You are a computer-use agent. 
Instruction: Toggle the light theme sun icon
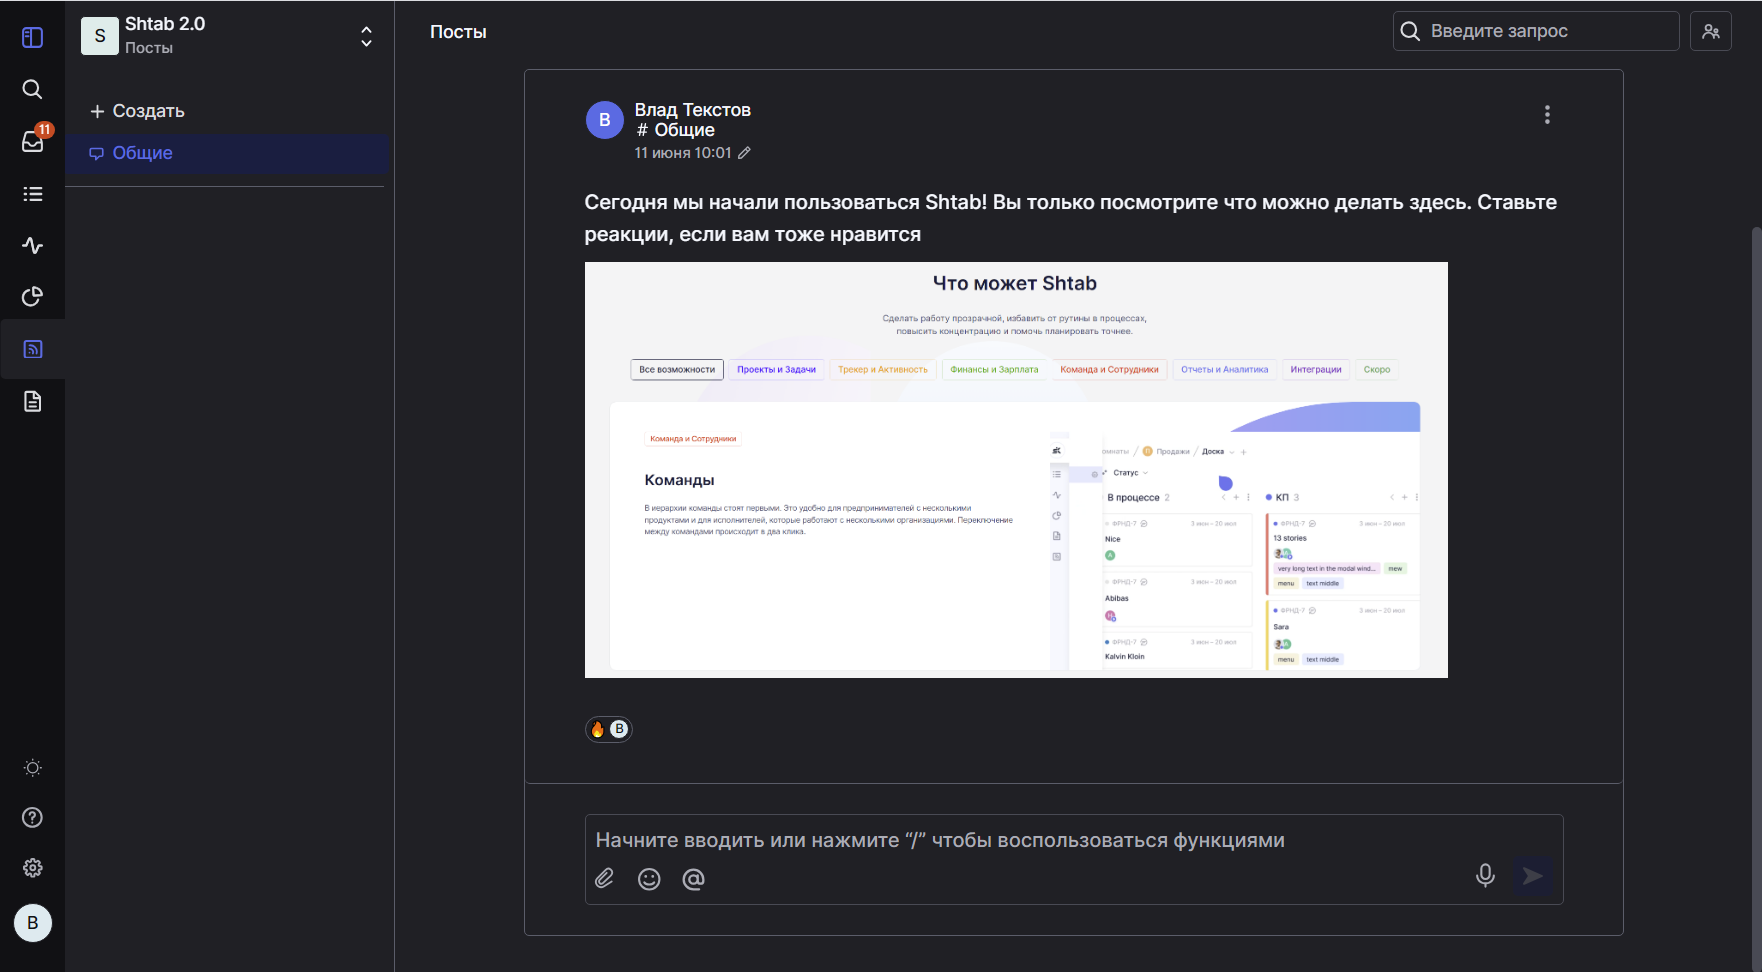[x=32, y=768]
